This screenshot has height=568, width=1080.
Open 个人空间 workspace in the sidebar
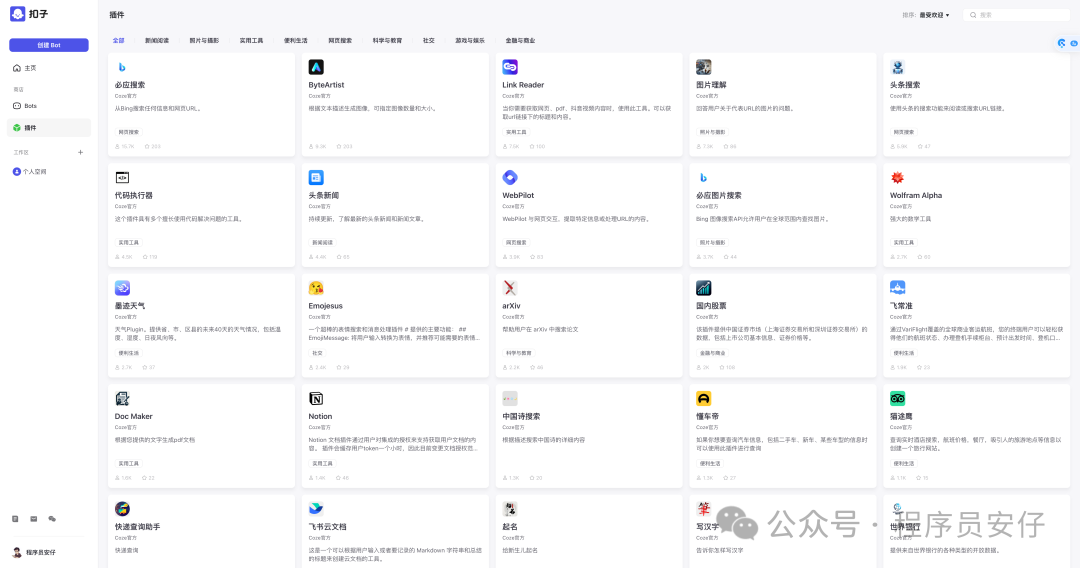pos(34,172)
